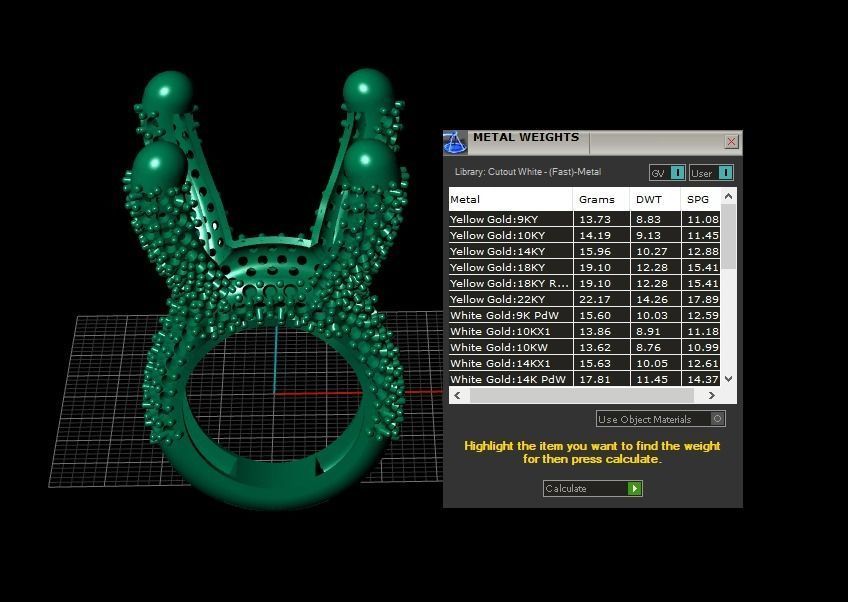Image resolution: width=848 pixels, height=602 pixels.
Task: Select the Yellow Gold:18KY R... row
Action: click(584, 283)
